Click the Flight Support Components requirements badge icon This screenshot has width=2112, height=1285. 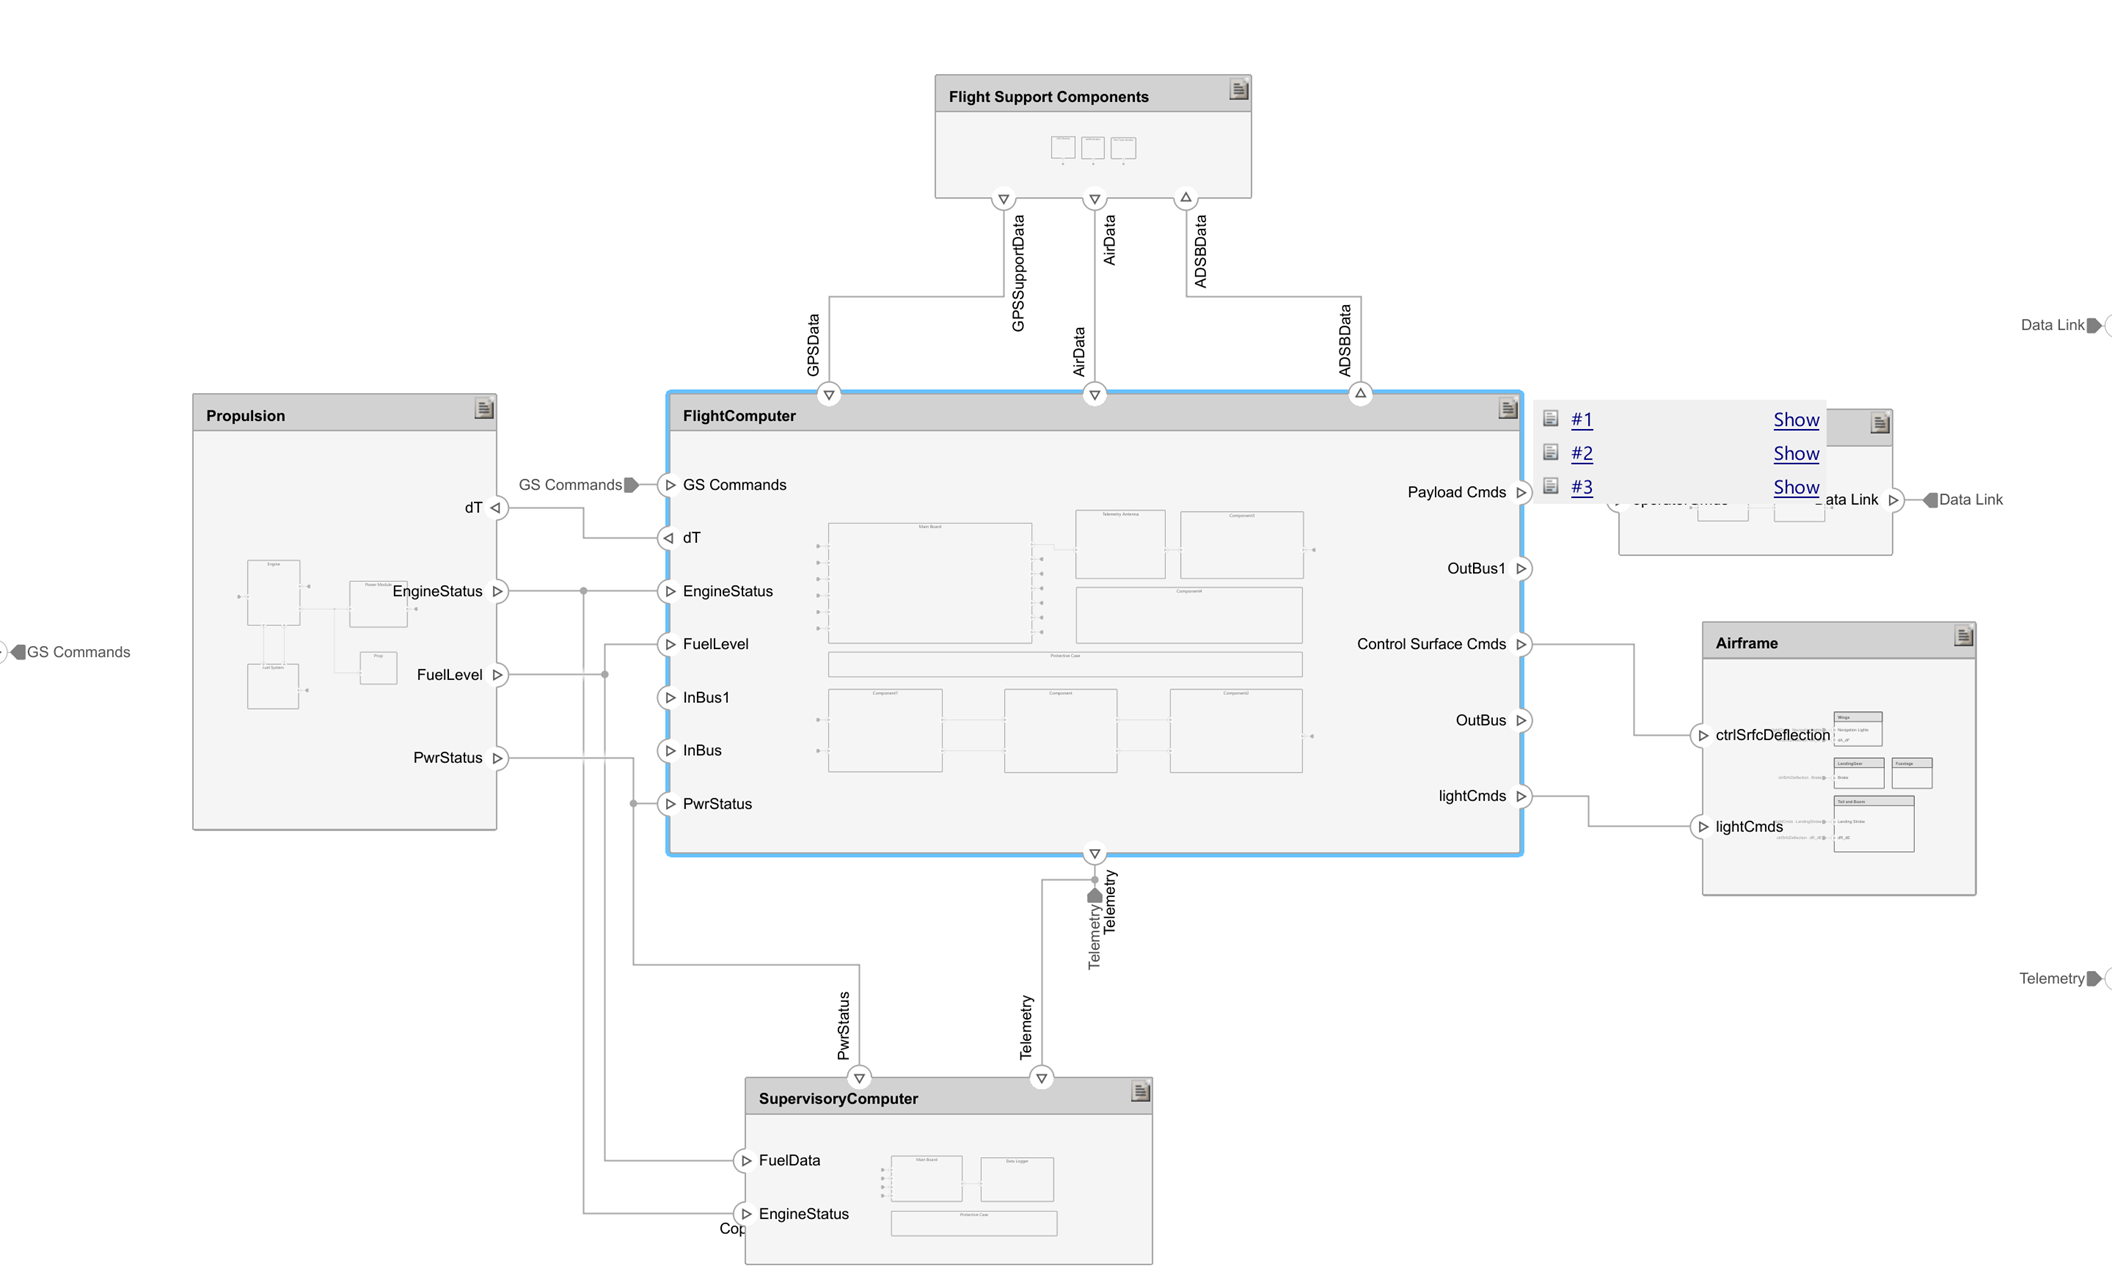tap(1239, 90)
